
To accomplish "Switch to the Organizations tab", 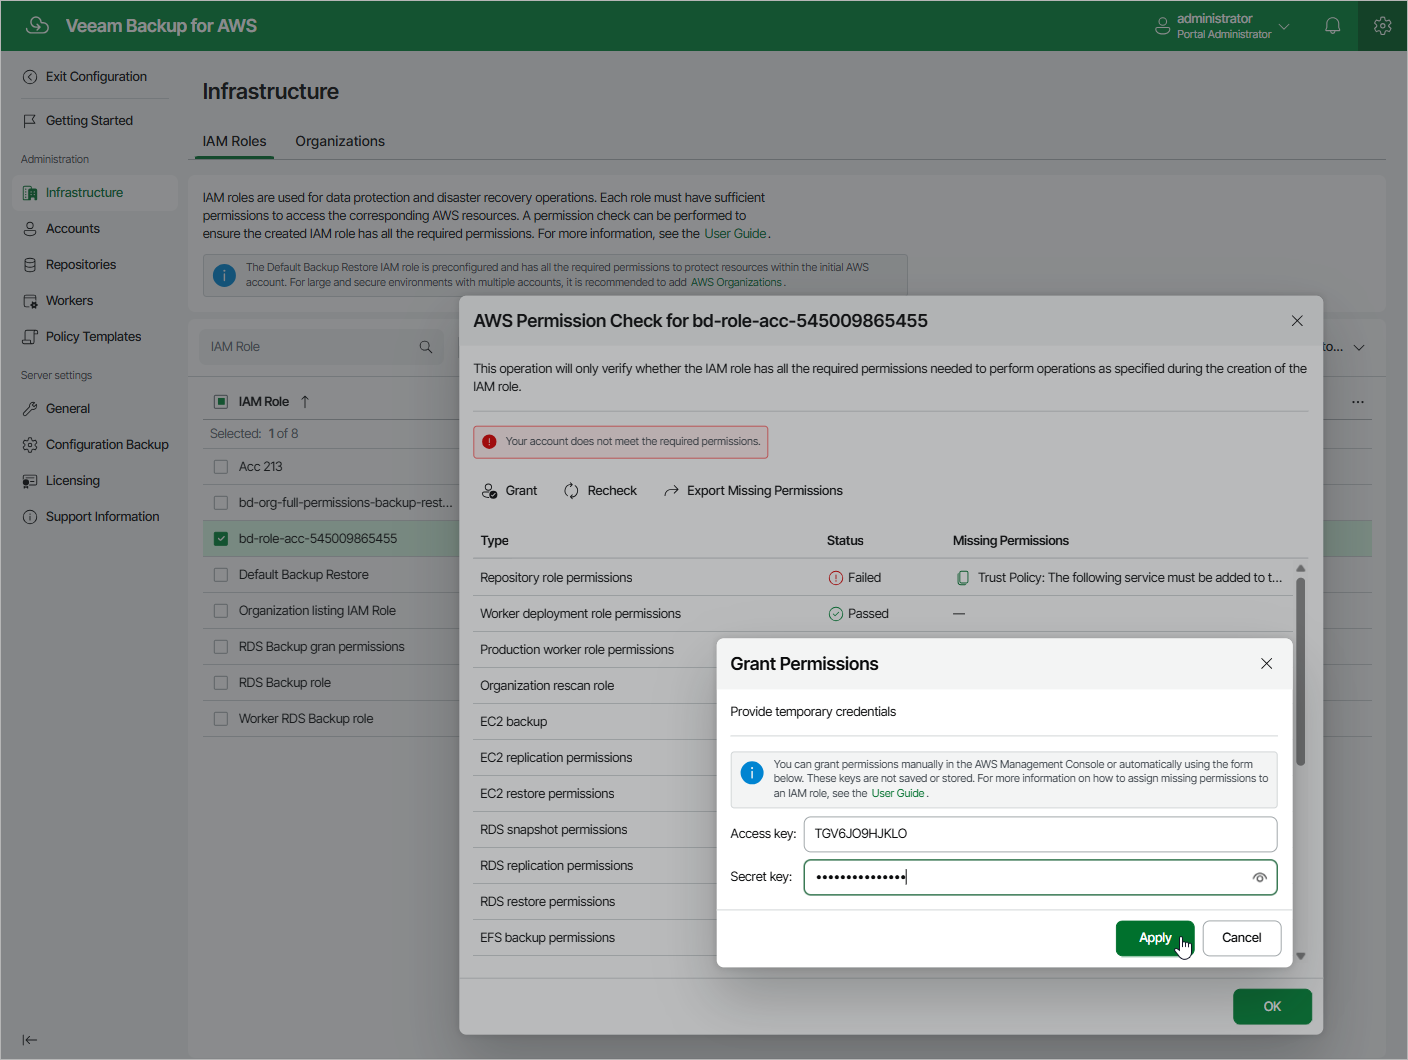I will [340, 141].
